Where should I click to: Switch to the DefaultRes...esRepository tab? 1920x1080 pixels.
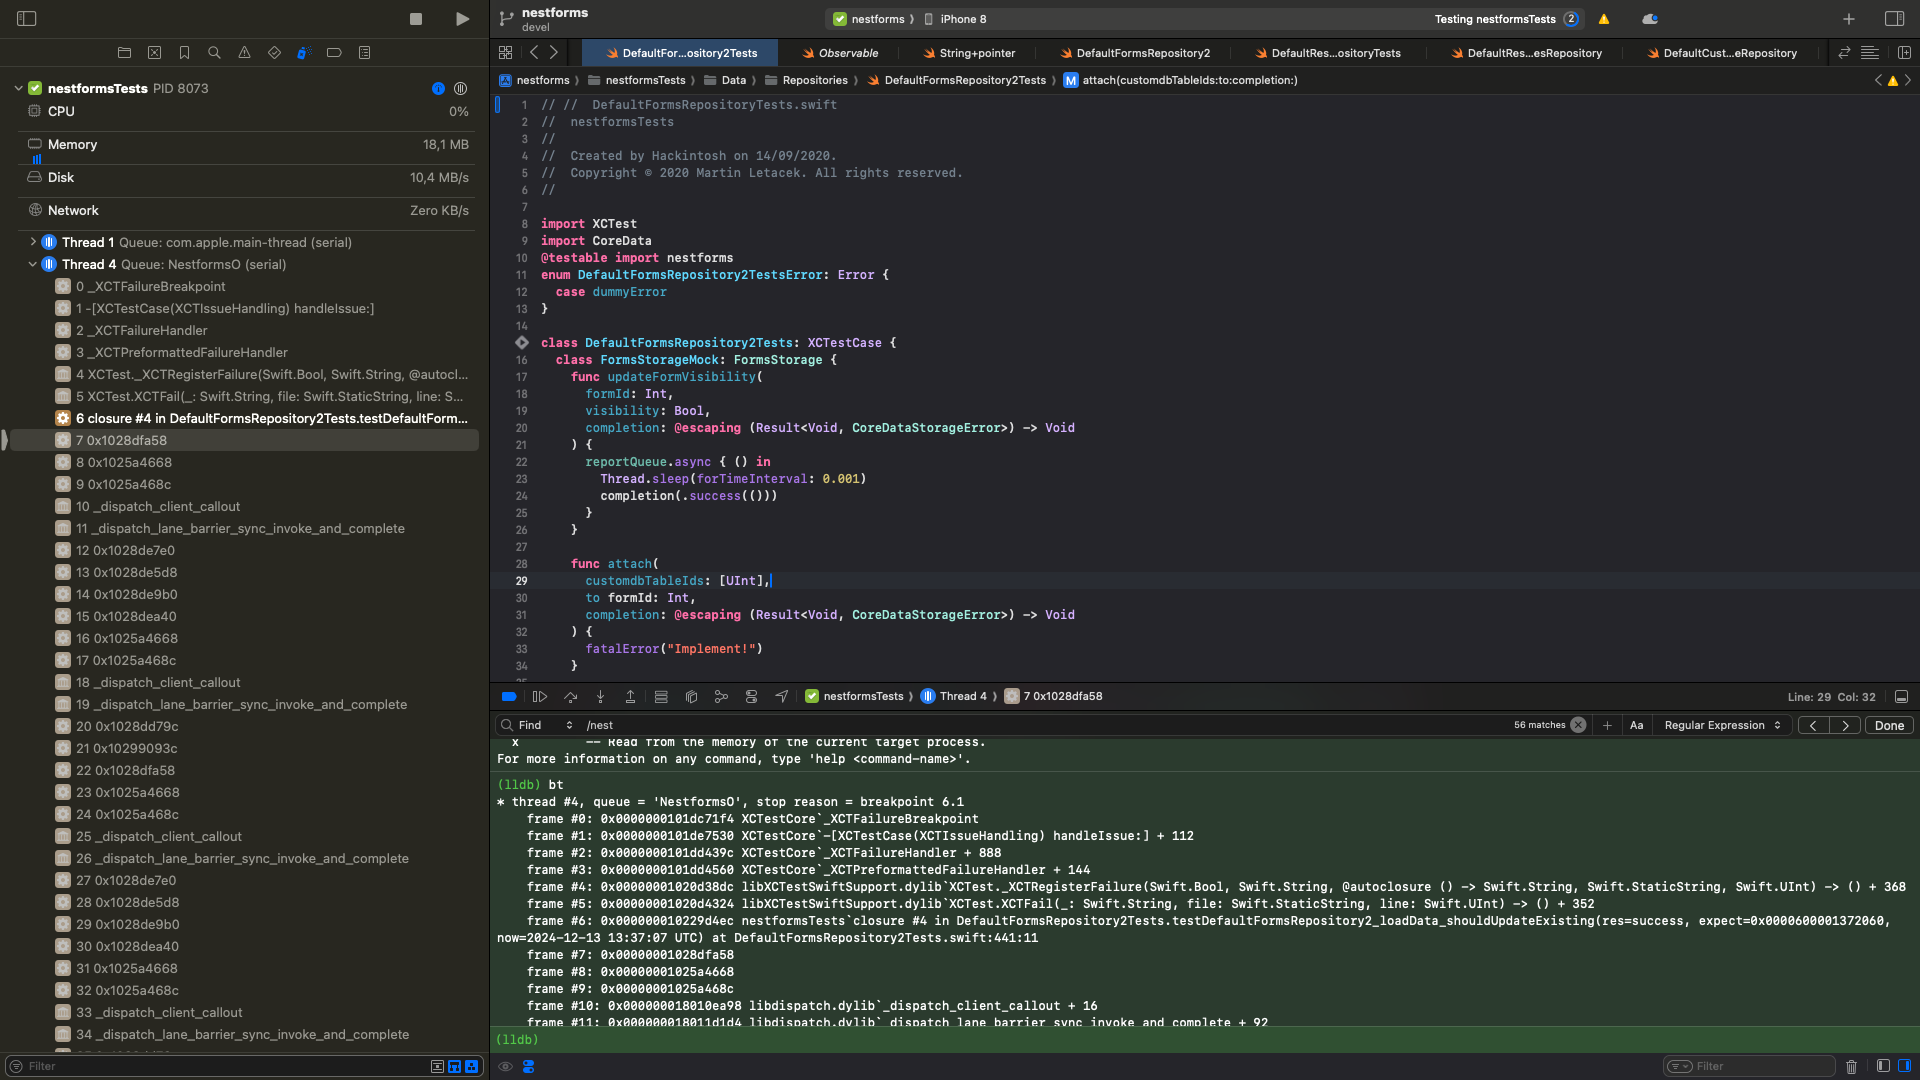click(1527, 53)
